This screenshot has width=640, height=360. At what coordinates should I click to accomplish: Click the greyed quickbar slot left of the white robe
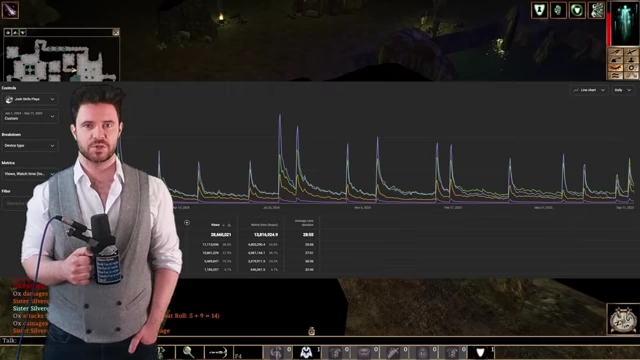[x=277, y=352]
